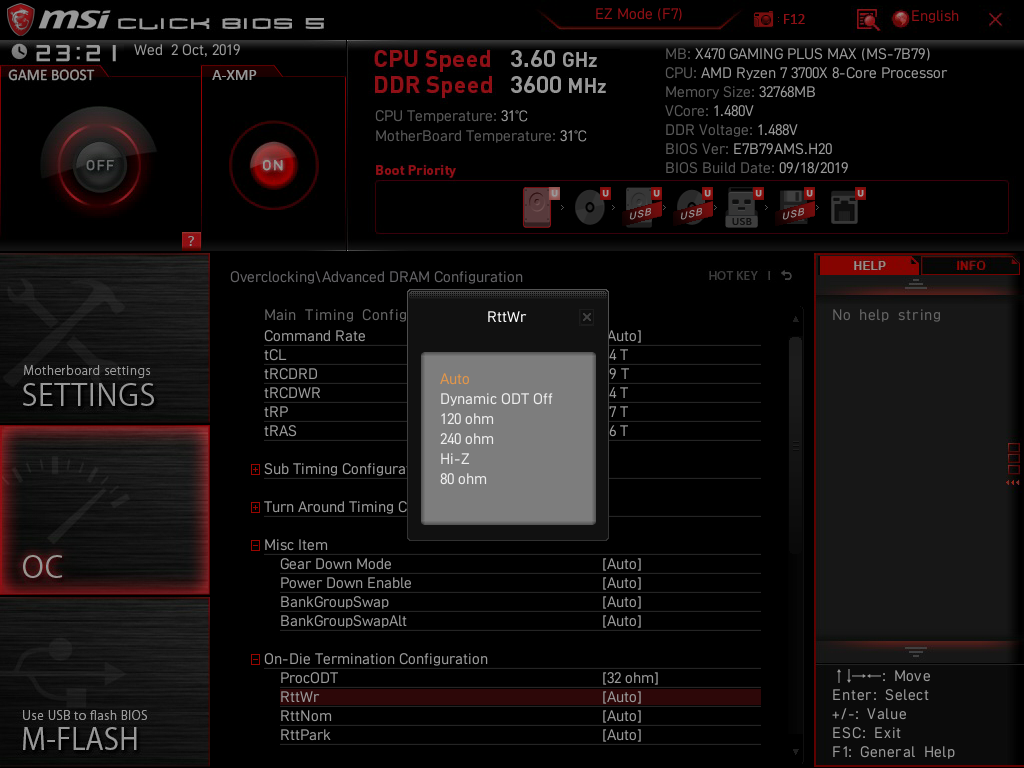Image resolution: width=1024 pixels, height=768 pixels.
Task: Expand Sub Timing Configuration
Action: [255, 470]
